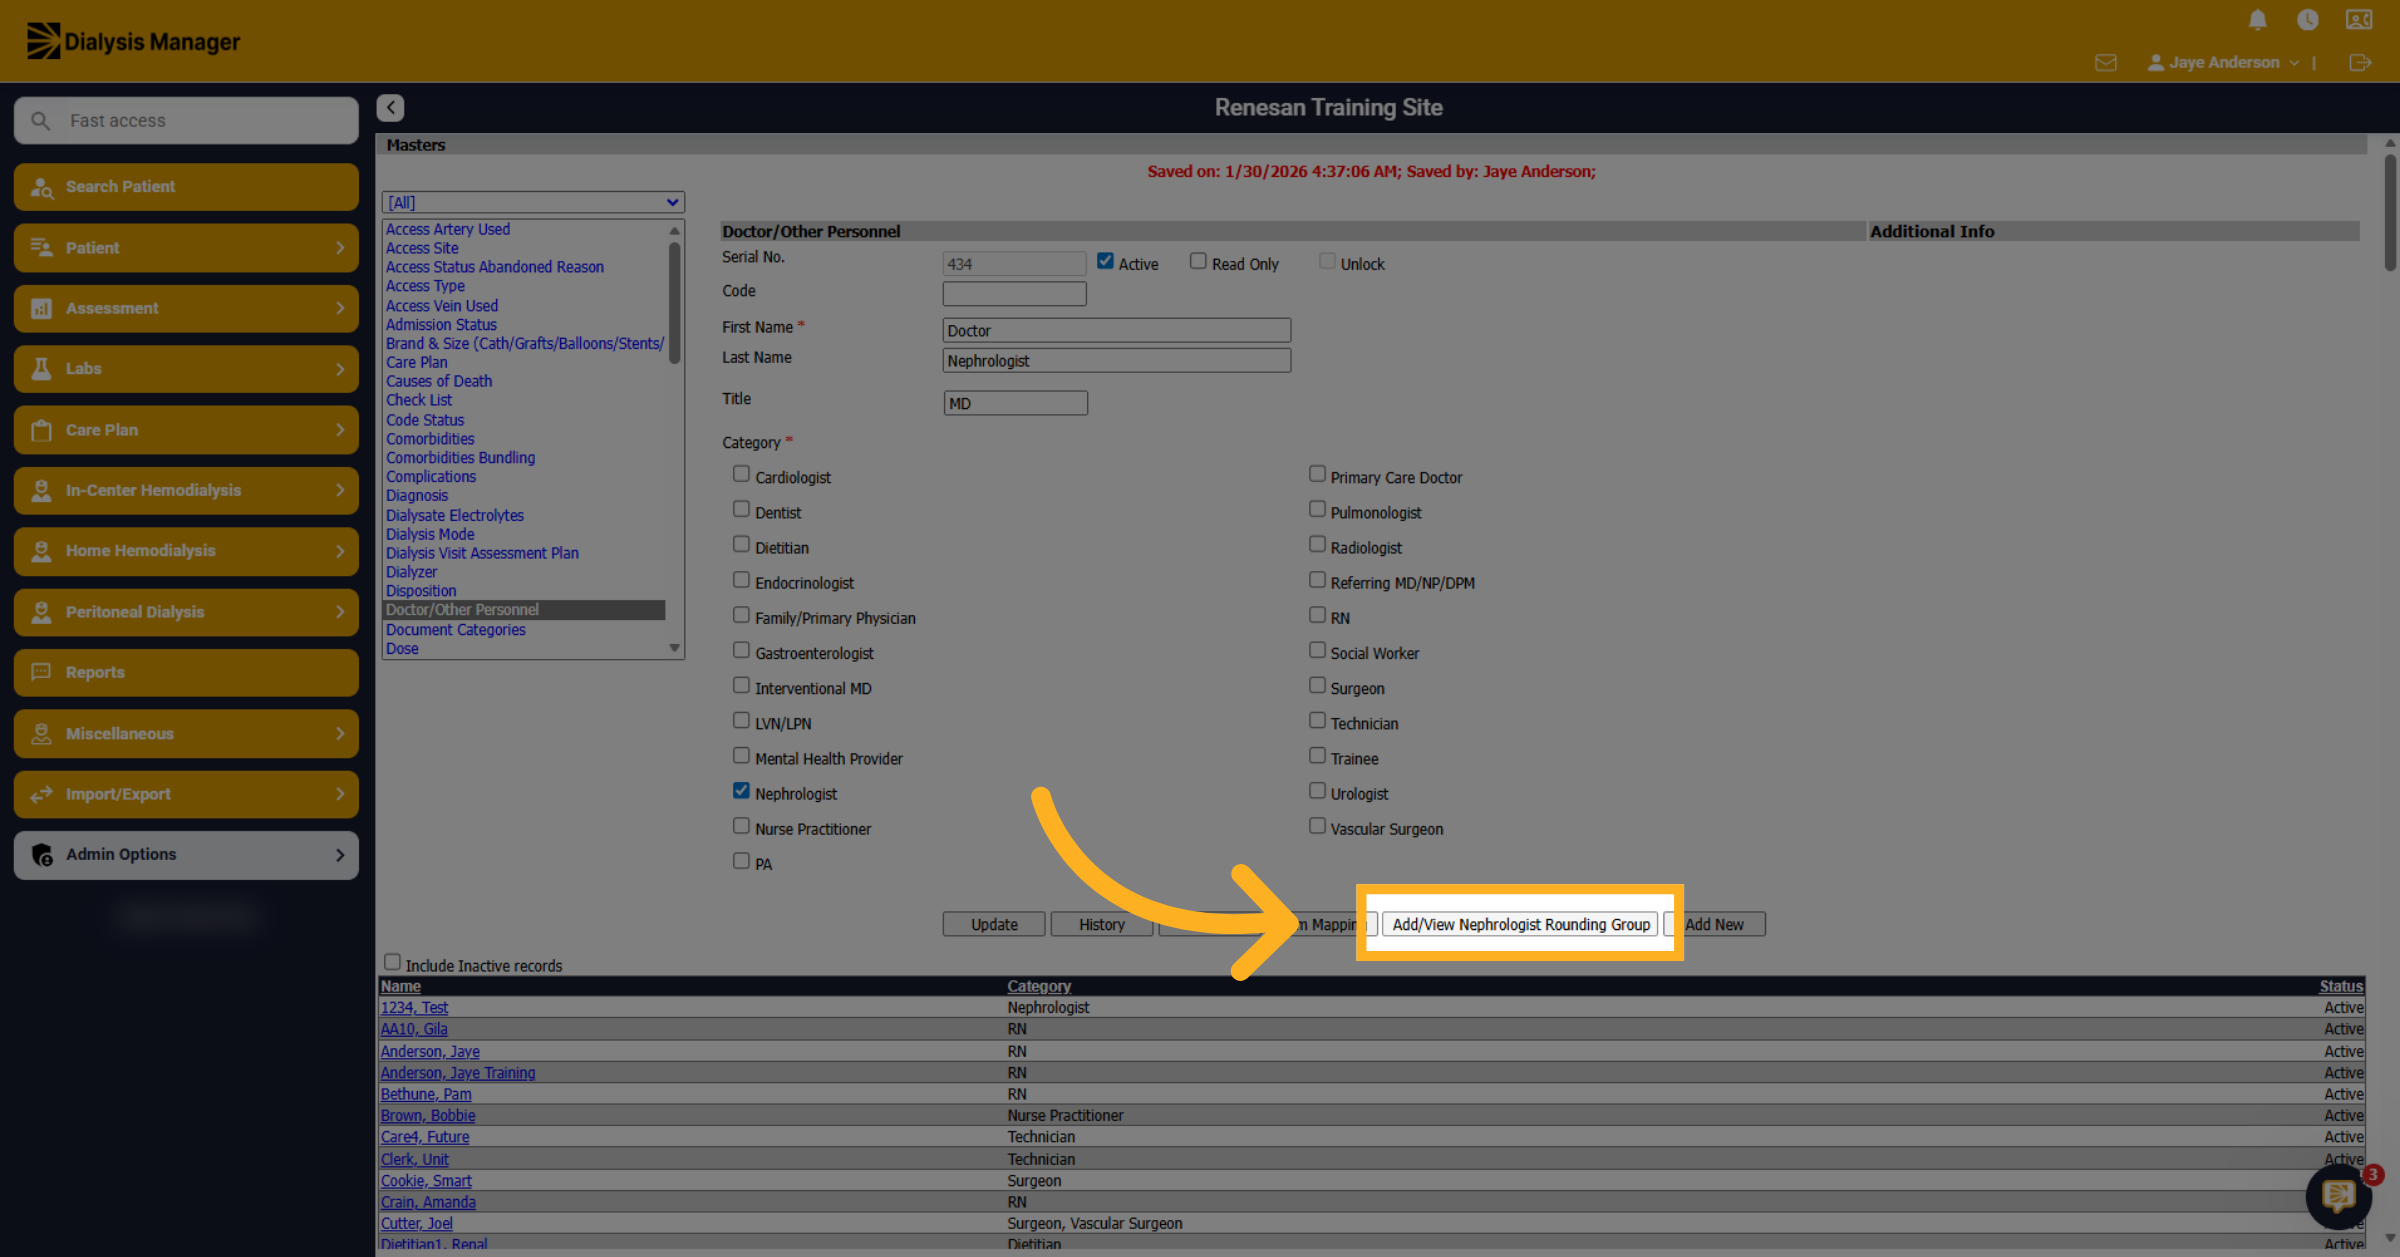
Task: Click the Reports sidebar icon
Action: pos(41,672)
